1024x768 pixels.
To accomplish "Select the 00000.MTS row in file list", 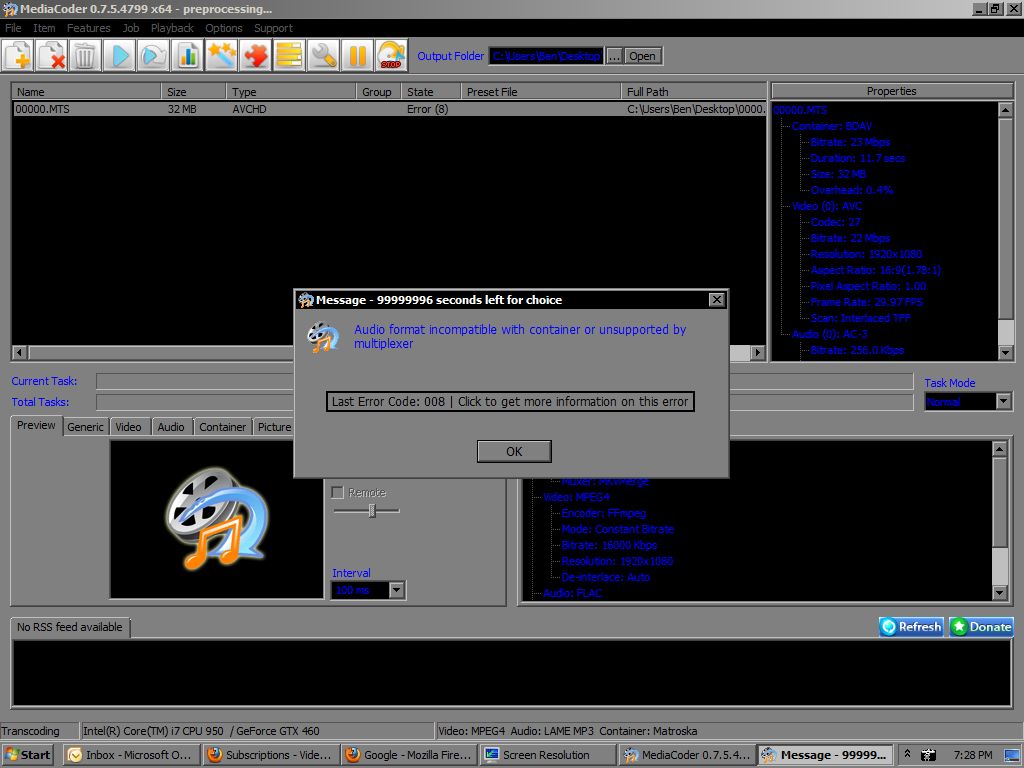I will pyautogui.click(x=389, y=109).
